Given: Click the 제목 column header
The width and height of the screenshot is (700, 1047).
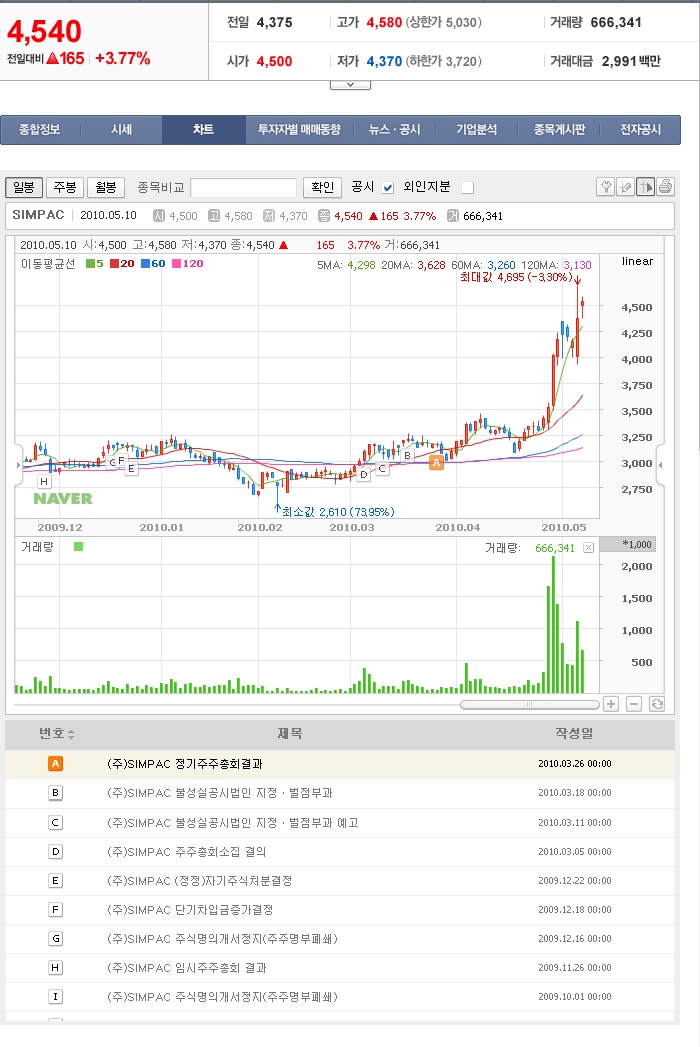Looking at the screenshot, I should 290,733.
